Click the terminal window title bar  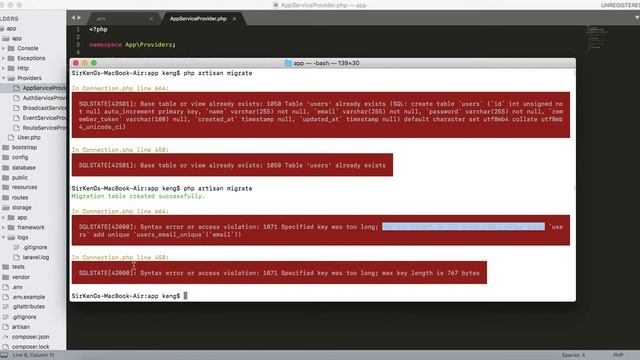pyautogui.click(x=322, y=63)
